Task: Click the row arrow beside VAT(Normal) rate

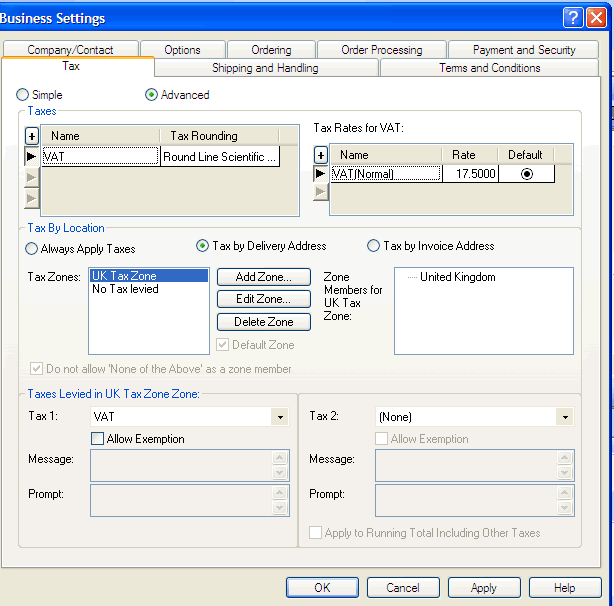Action: coord(320,174)
